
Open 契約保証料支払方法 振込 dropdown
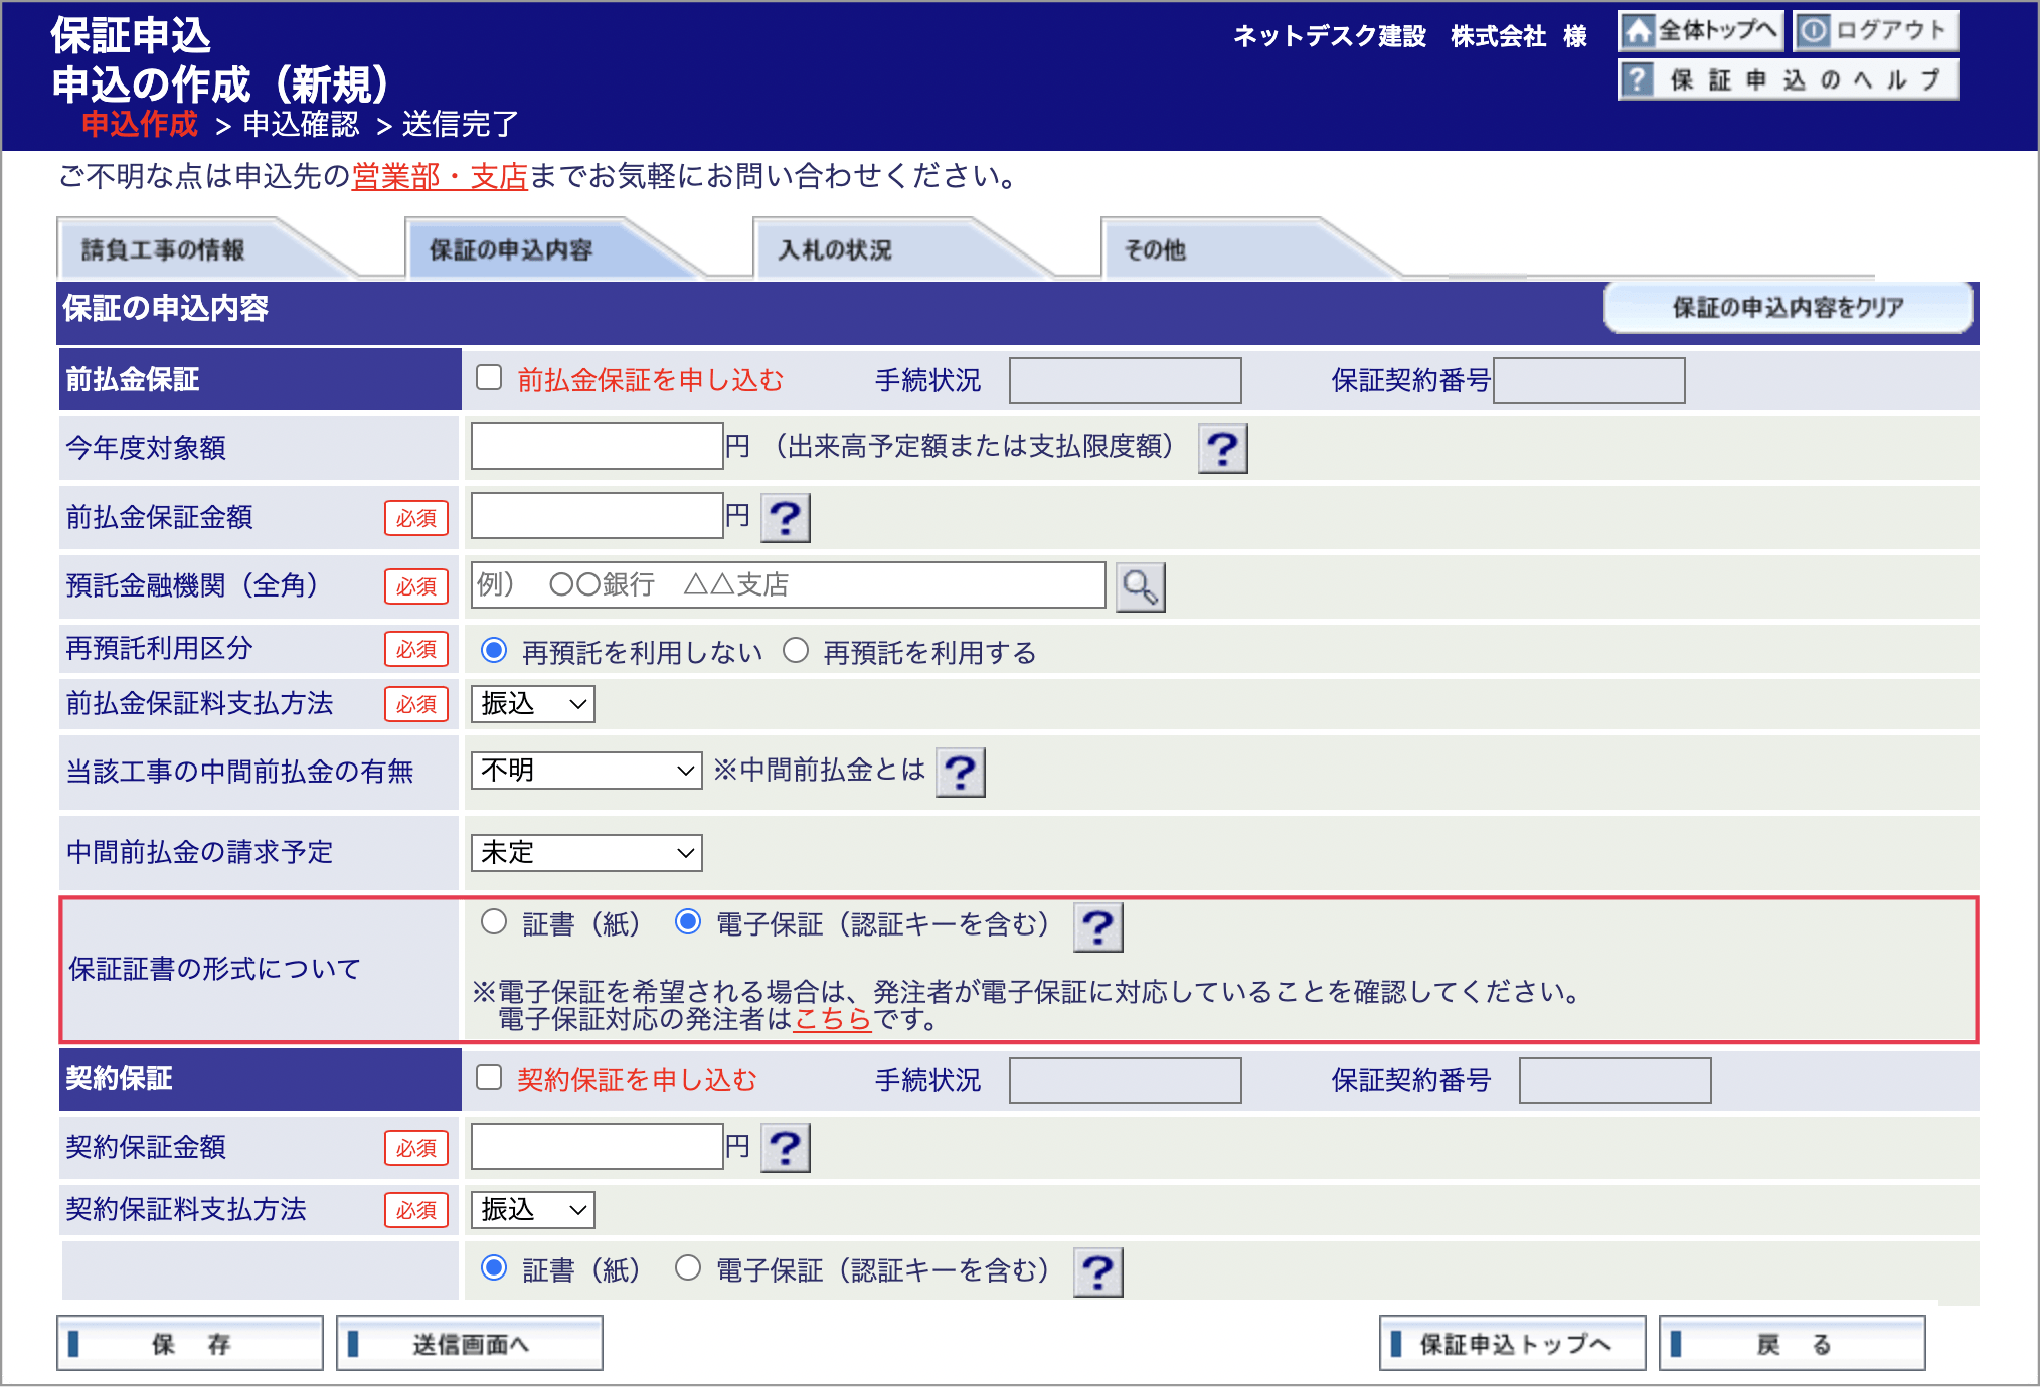pos(533,1210)
